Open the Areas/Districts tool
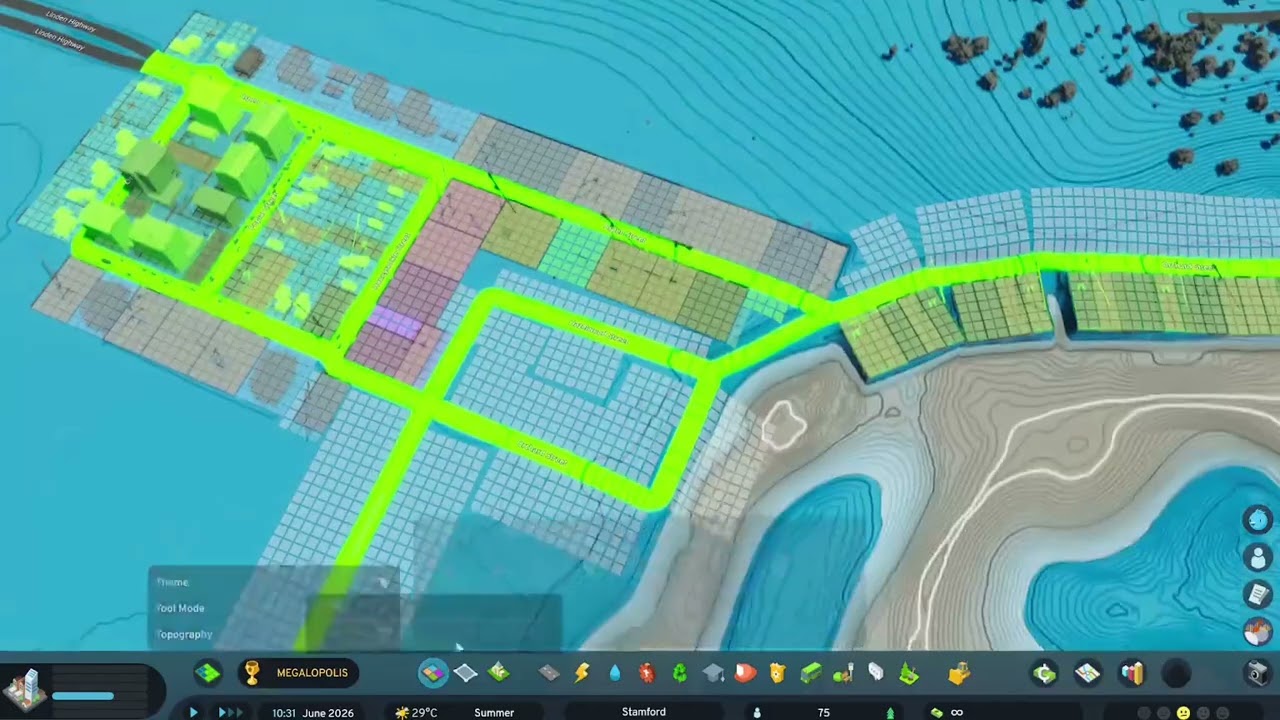The width and height of the screenshot is (1280, 720). pos(466,673)
